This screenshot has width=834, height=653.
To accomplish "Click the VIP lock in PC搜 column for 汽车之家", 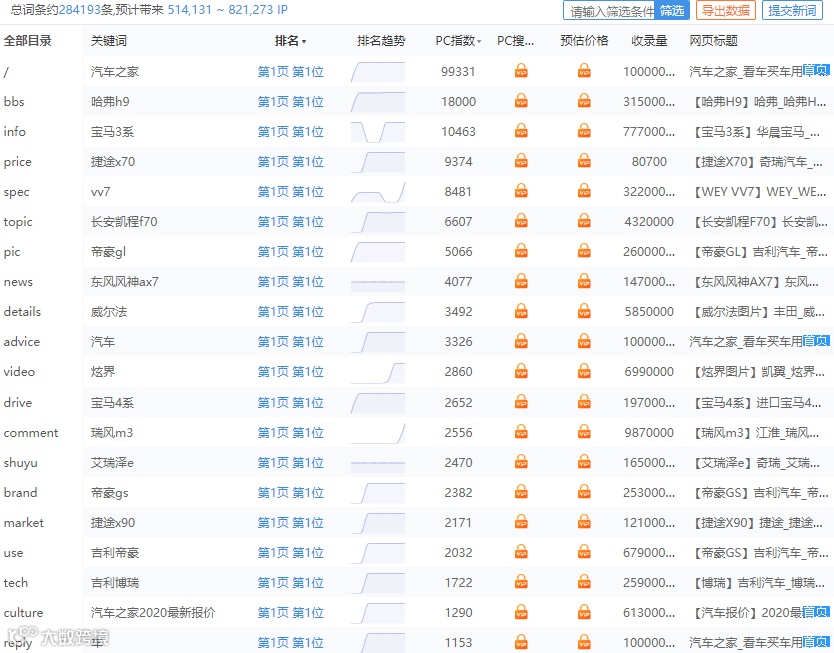I will 521,71.
